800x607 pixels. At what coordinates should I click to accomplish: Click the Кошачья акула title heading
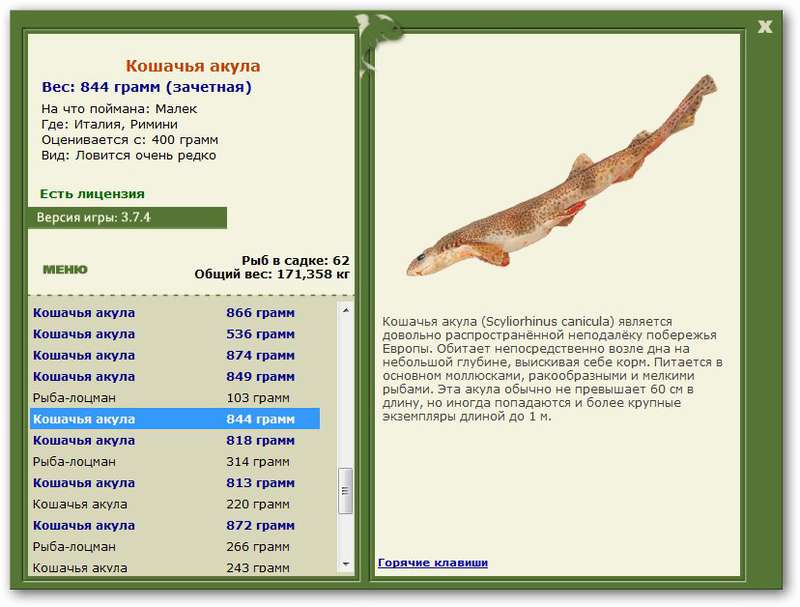pyautogui.click(x=193, y=66)
